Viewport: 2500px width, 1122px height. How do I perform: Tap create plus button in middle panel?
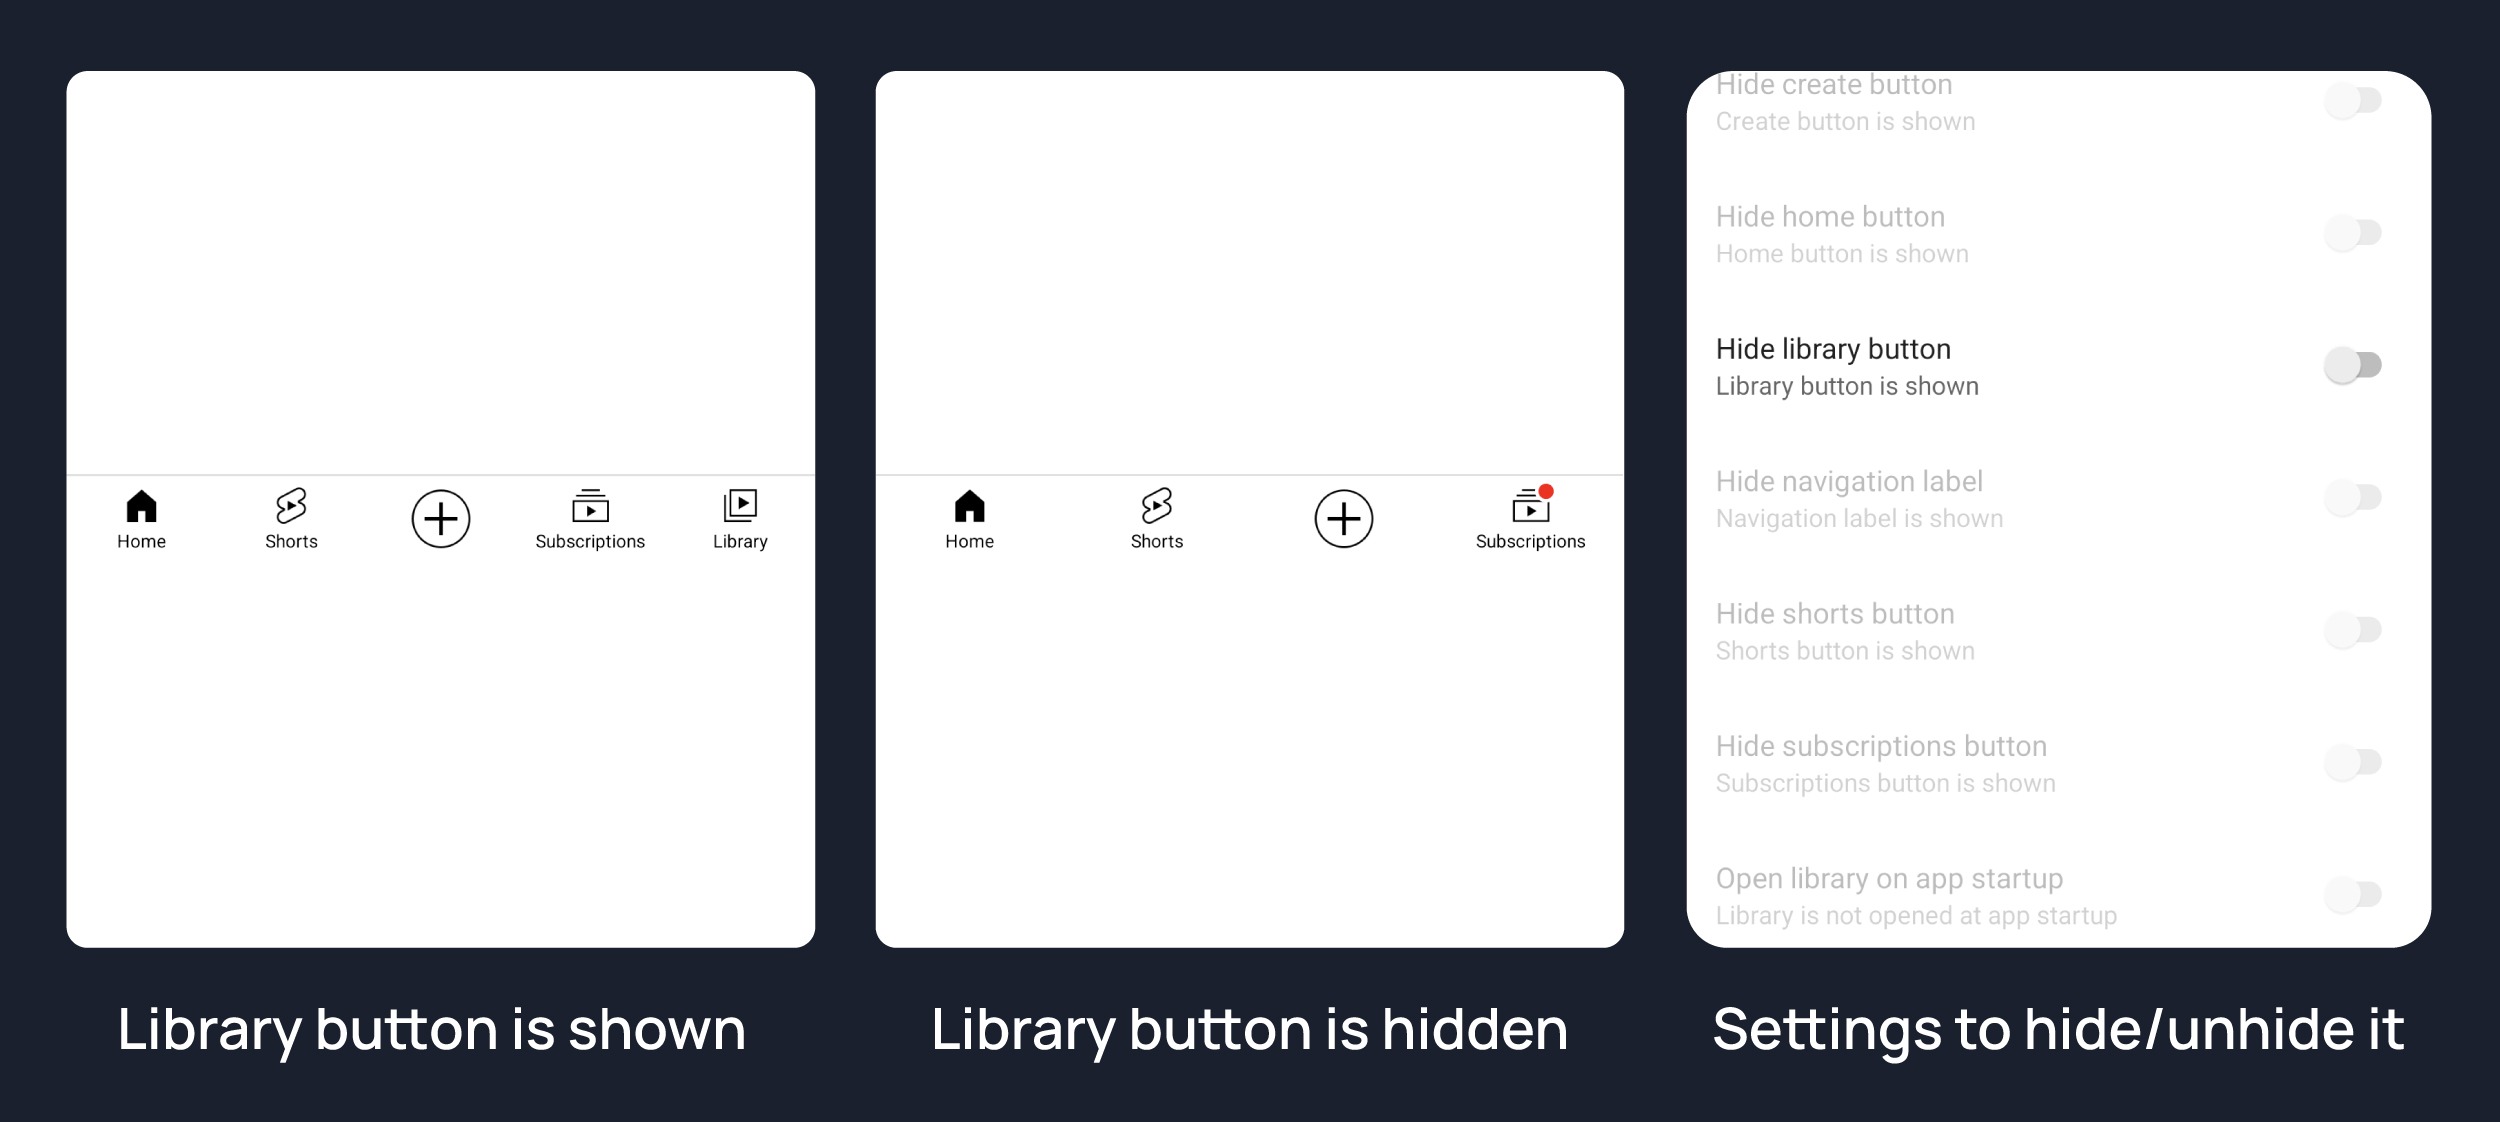1344,519
